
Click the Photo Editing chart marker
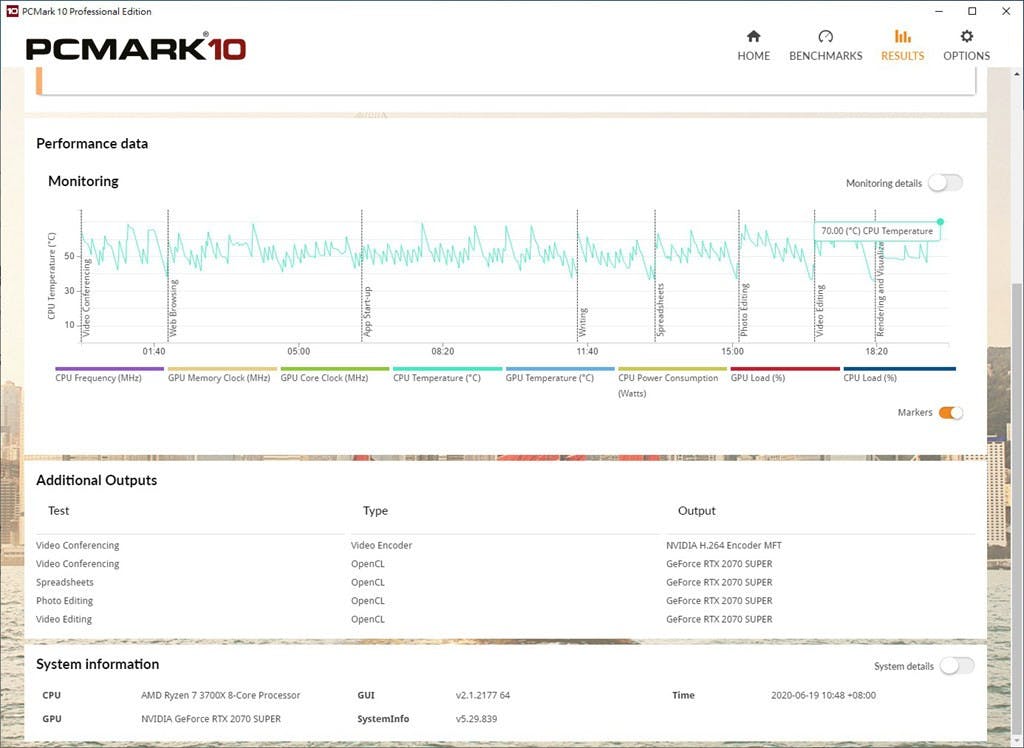point(744,310)
